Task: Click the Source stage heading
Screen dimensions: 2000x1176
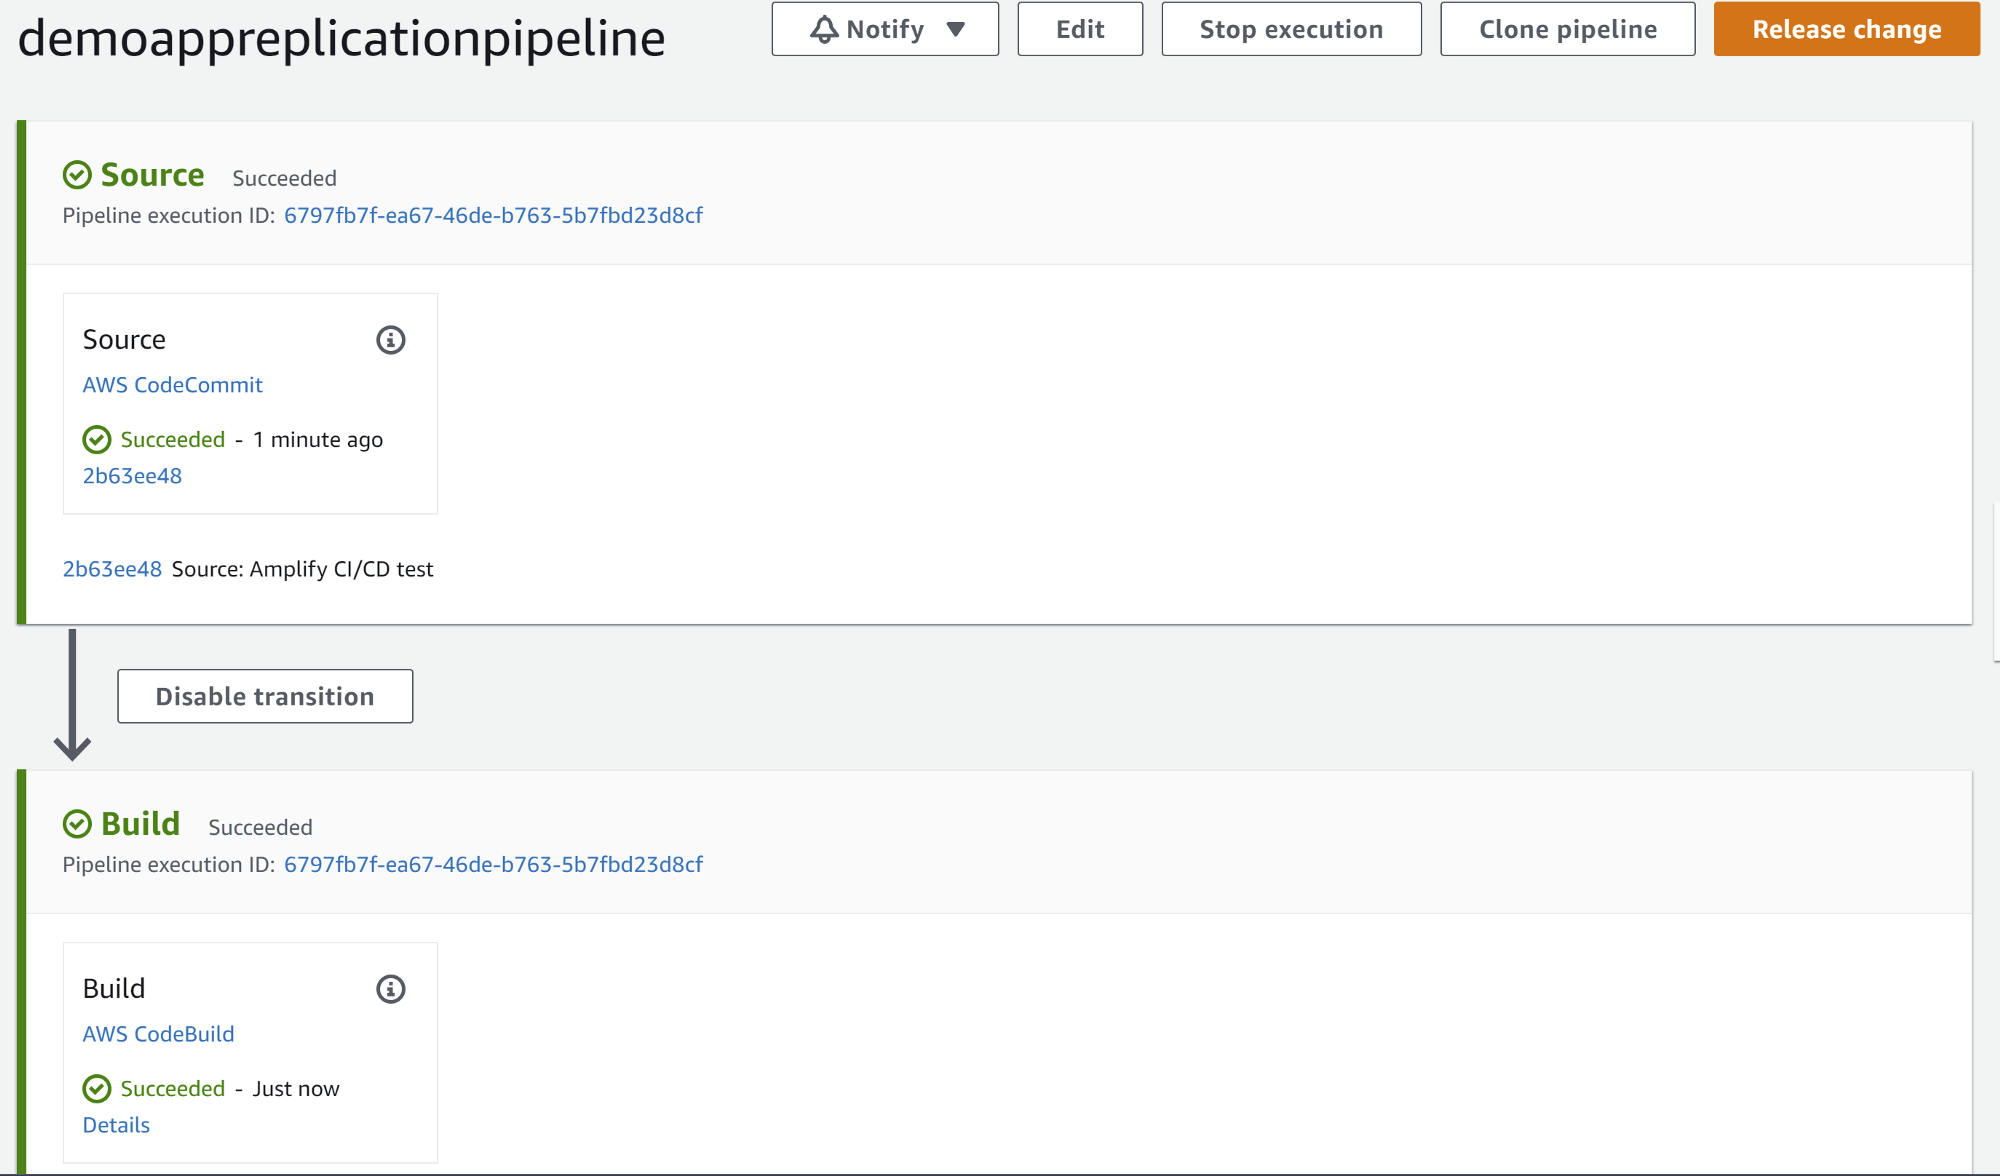Action: 152,175
